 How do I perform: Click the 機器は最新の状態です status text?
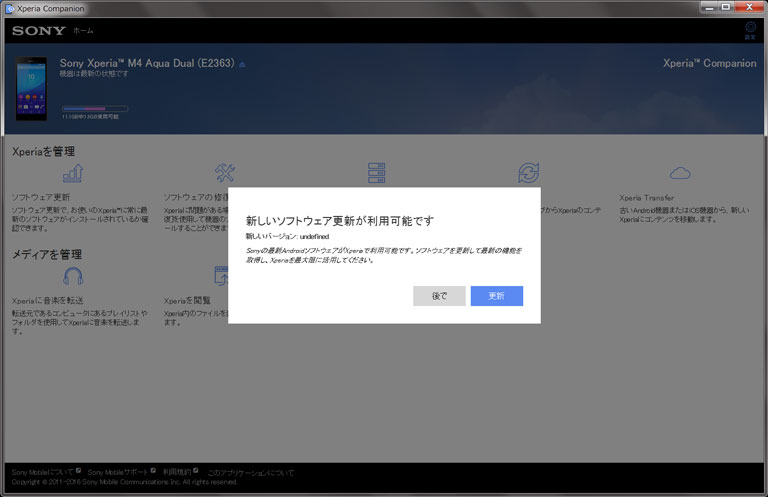point(94,74)
